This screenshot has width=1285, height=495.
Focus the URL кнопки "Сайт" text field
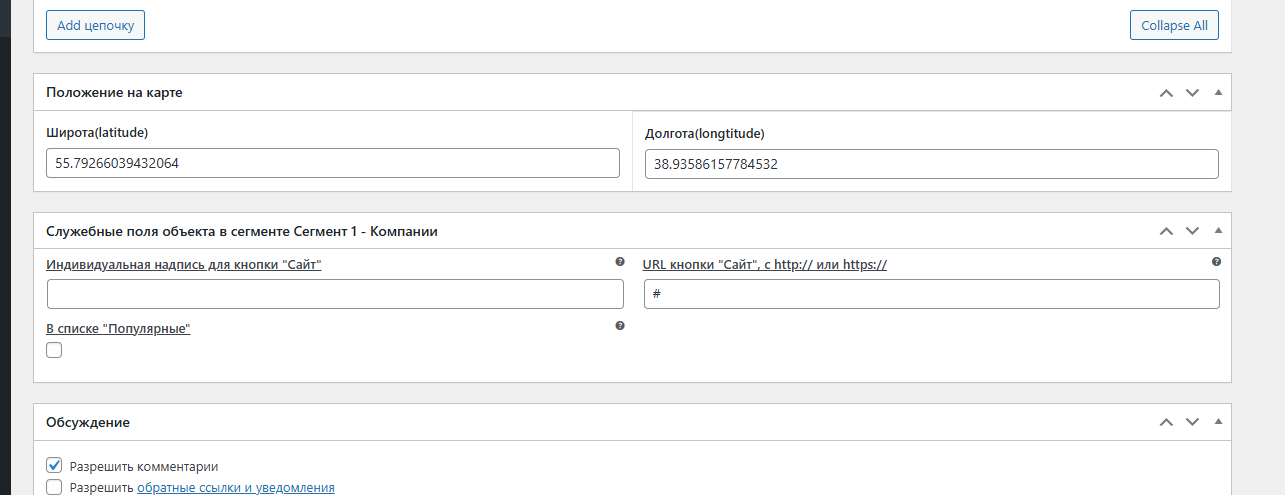(x=931, y=294)
